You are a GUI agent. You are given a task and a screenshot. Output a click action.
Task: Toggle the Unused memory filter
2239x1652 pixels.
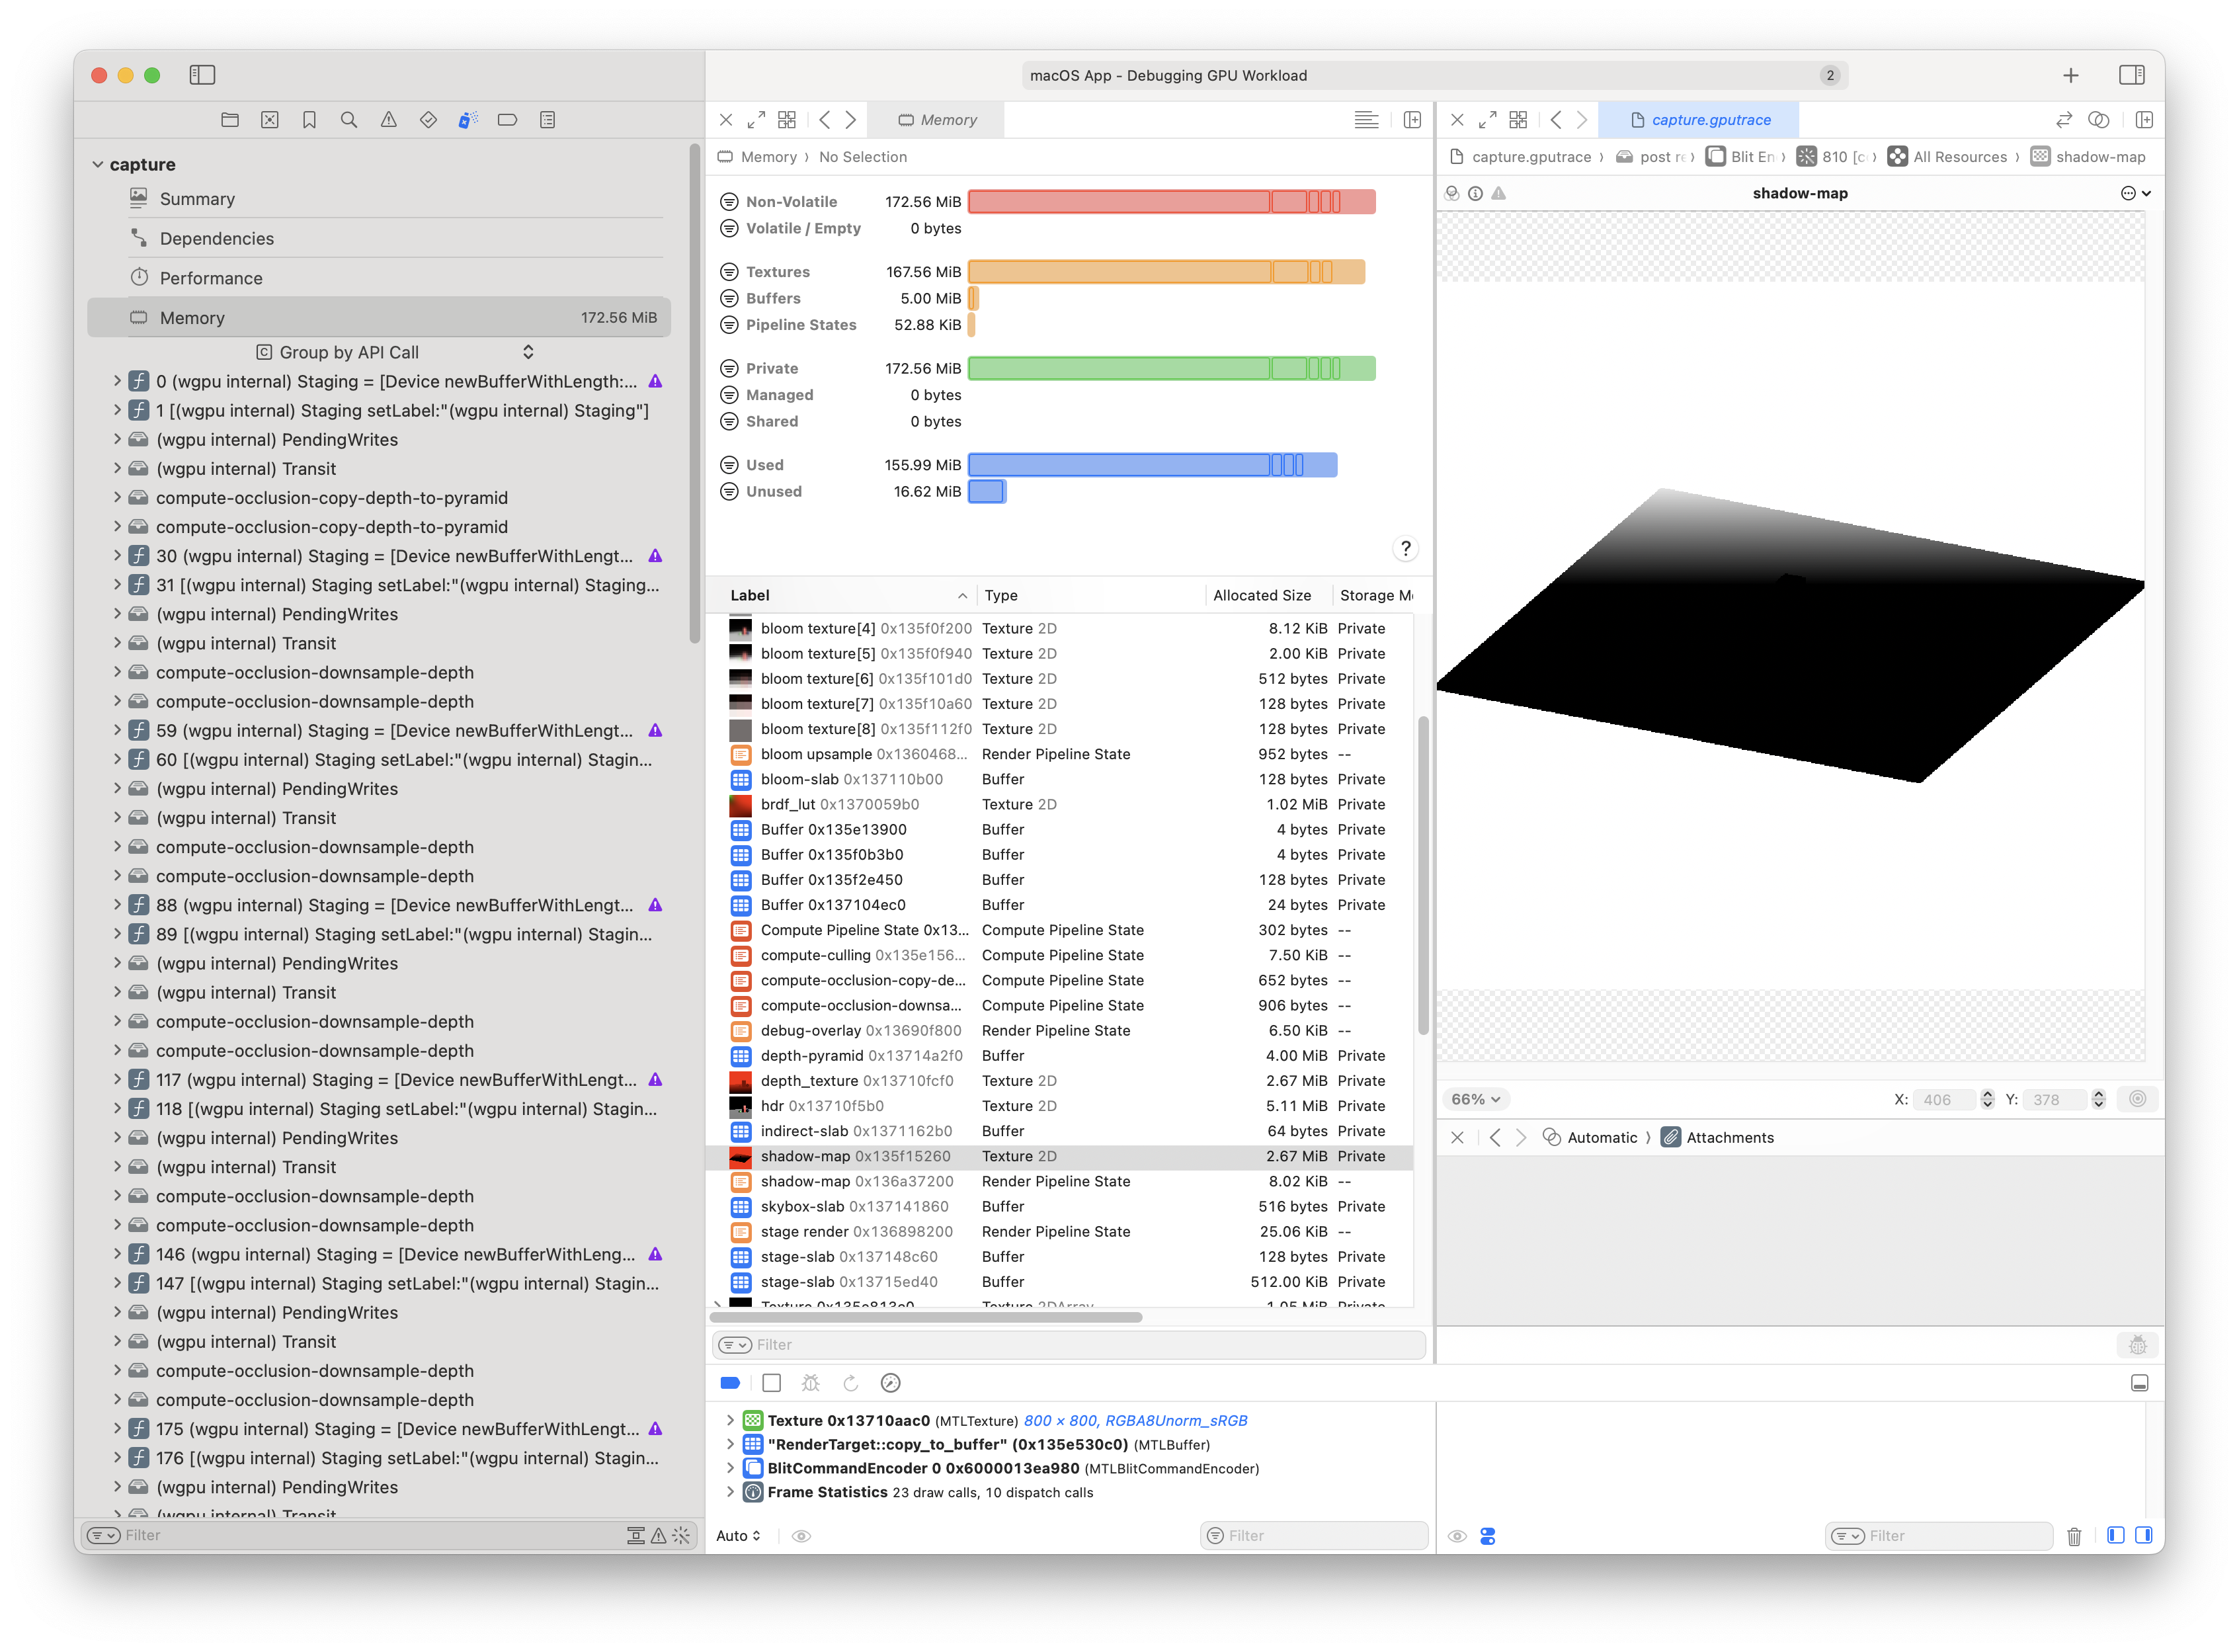(x=730, y=492)
